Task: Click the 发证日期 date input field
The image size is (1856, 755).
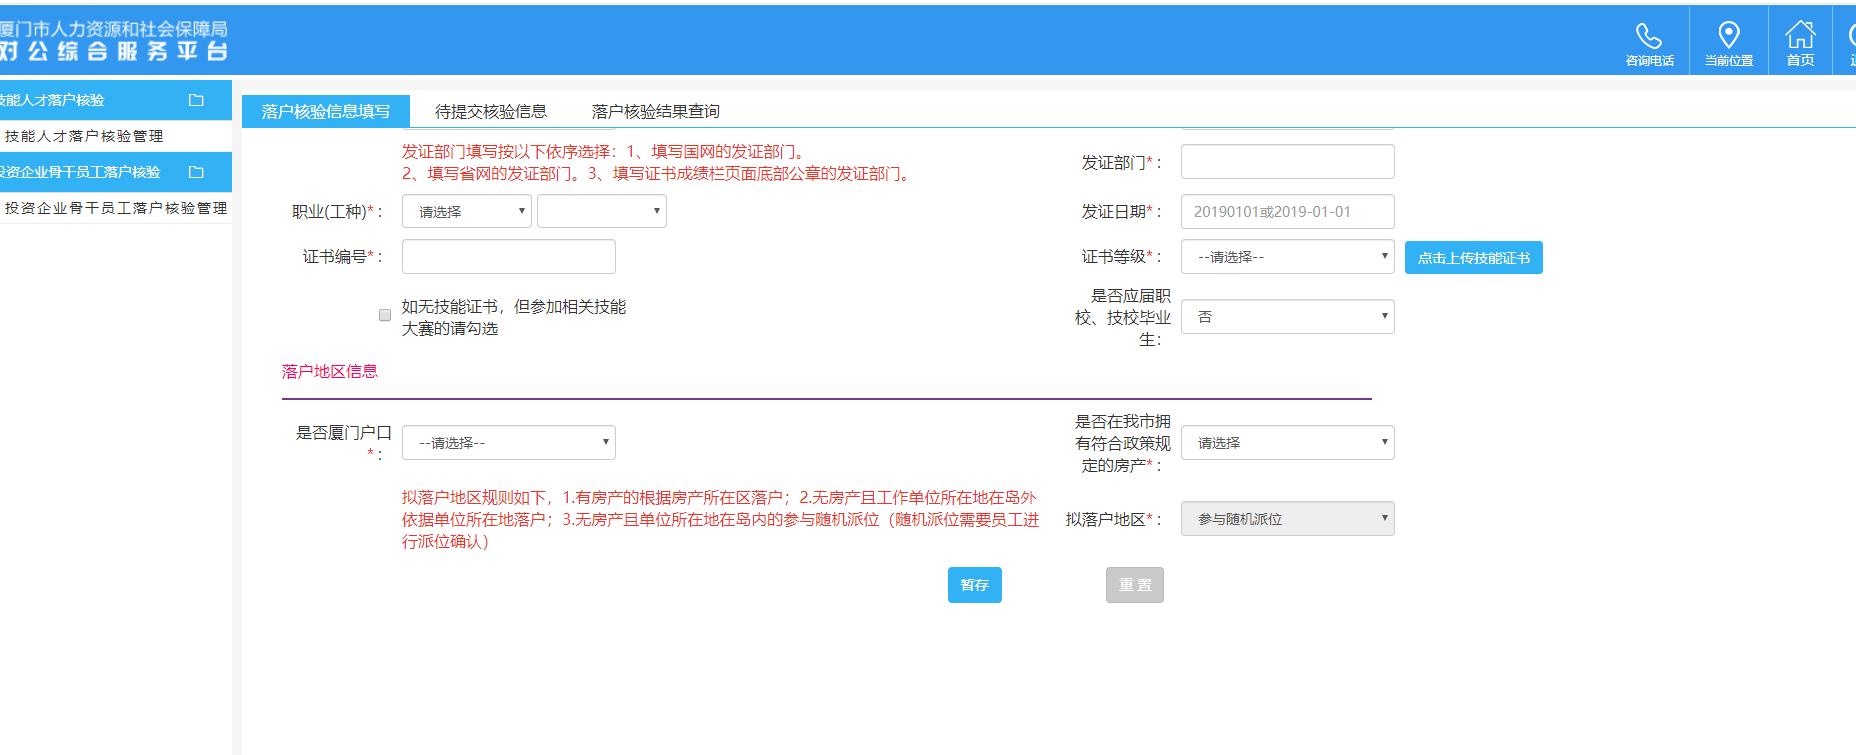Action: (1288, 212)
